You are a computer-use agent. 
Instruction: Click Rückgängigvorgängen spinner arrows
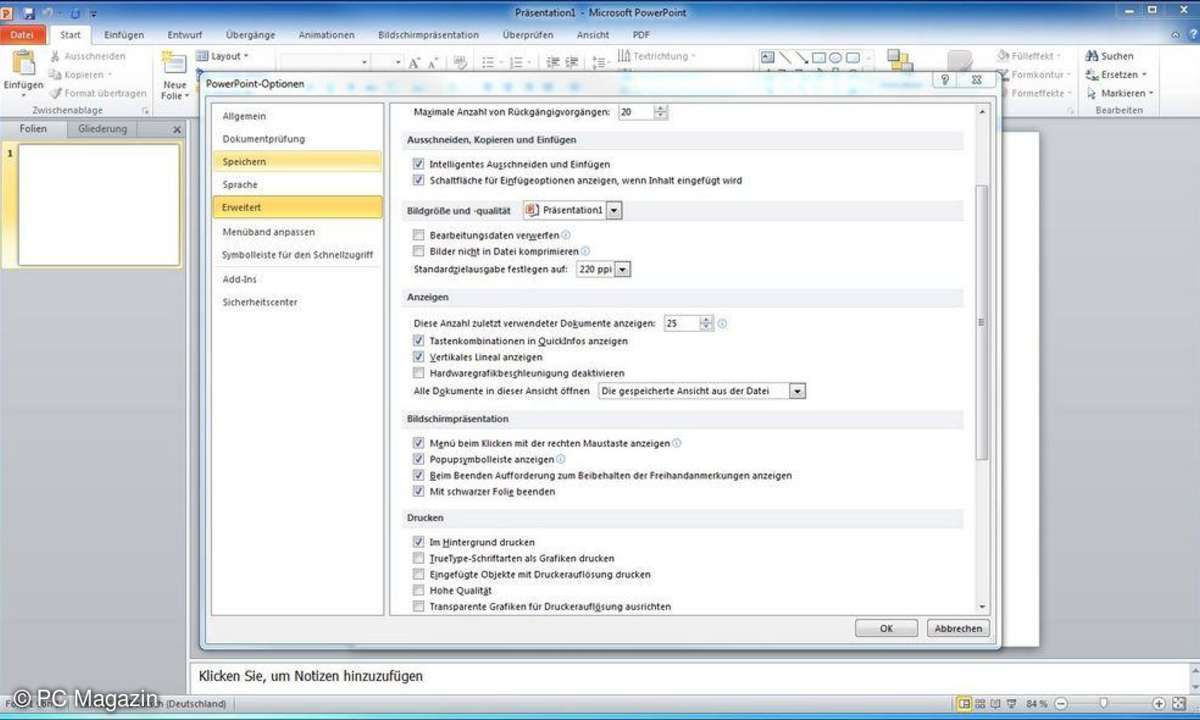click(661, 112)
